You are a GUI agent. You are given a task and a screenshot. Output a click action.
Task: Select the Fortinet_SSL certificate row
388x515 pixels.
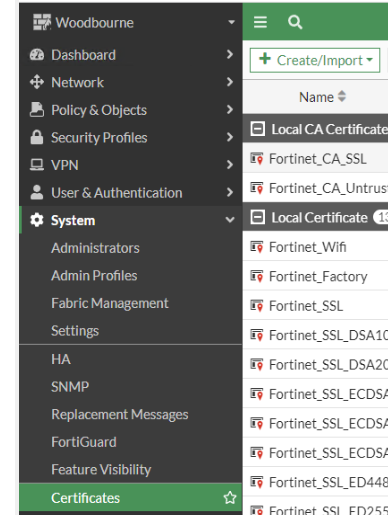315,305
